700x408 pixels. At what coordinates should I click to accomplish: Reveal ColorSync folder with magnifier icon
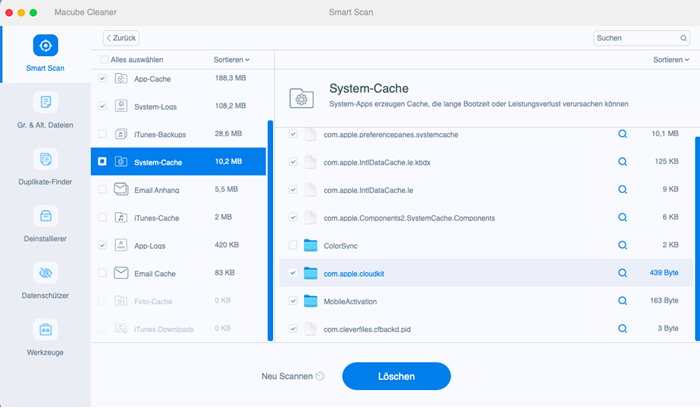[x=622, y=245]
